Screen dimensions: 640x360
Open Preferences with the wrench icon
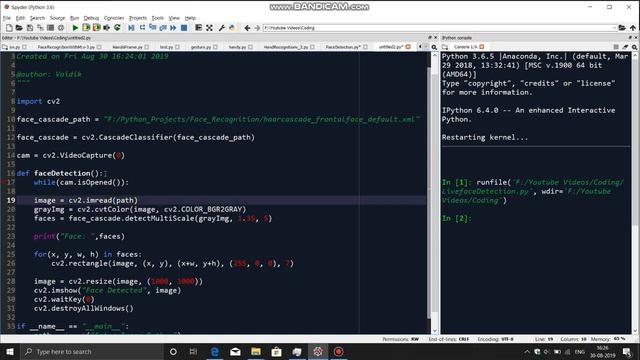pyautogui.click(x=222, y=28)
